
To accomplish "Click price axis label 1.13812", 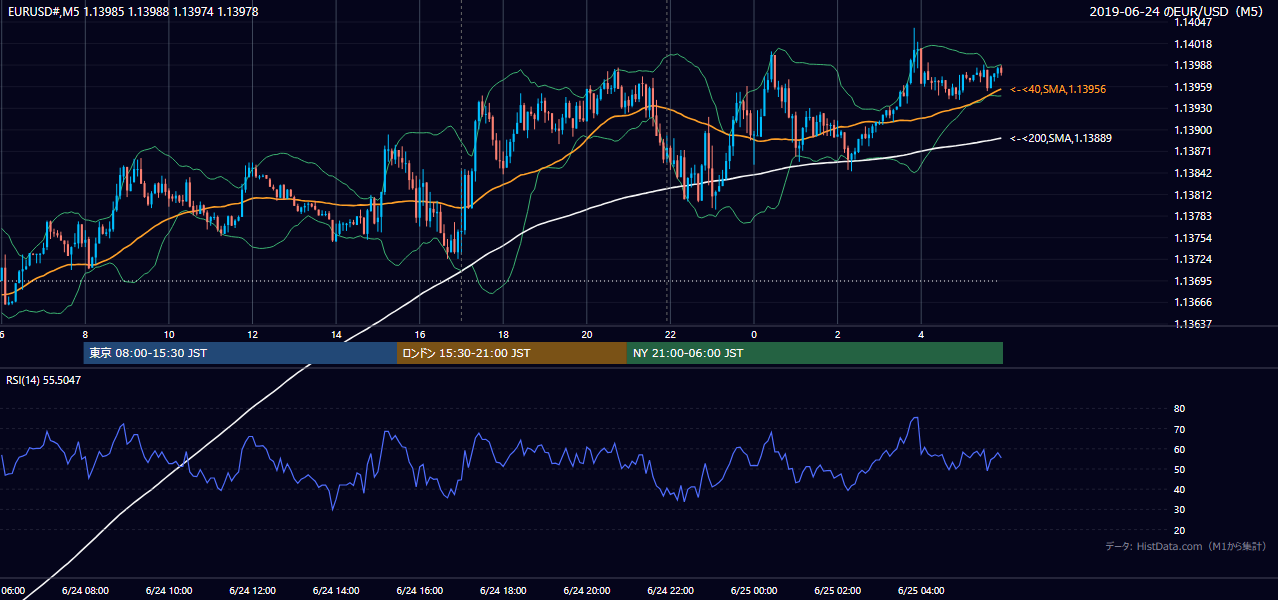I will pyautogui.click(x=1193, y=195).
